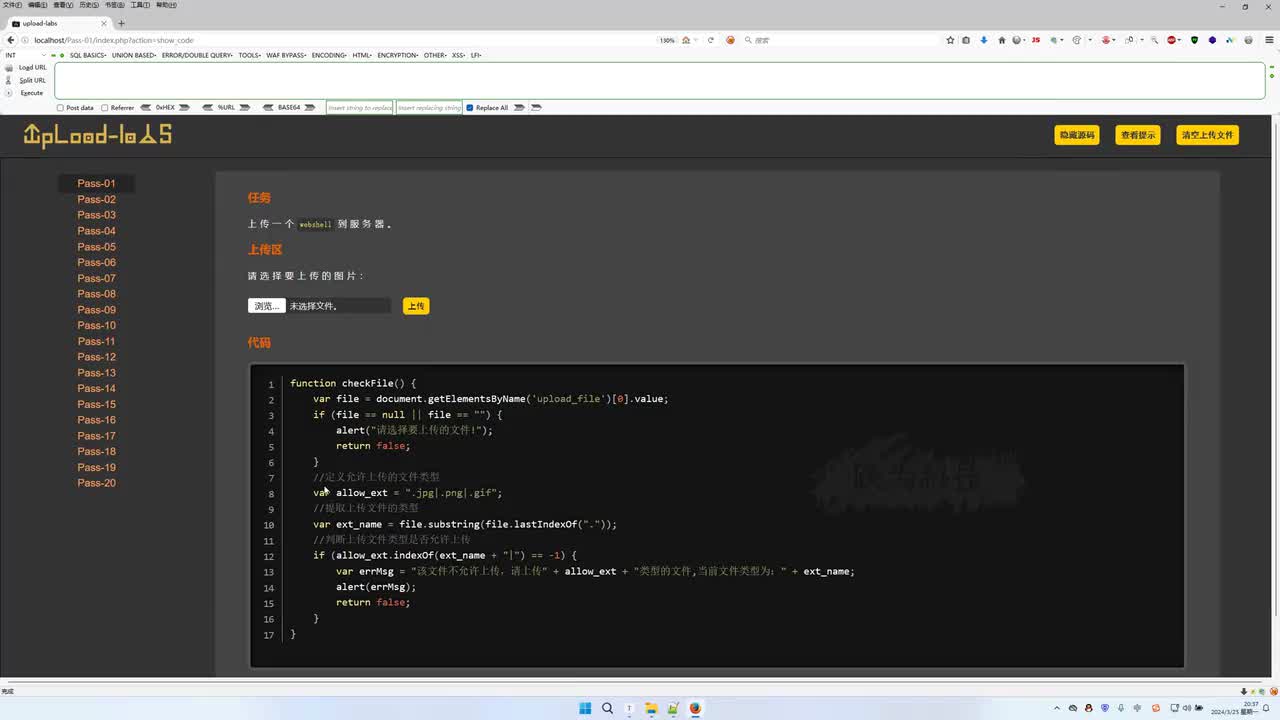Viewport: 1280px width, 720px height.
Task: Click the black home icon in toolbar
Action: coord(1000,40)
